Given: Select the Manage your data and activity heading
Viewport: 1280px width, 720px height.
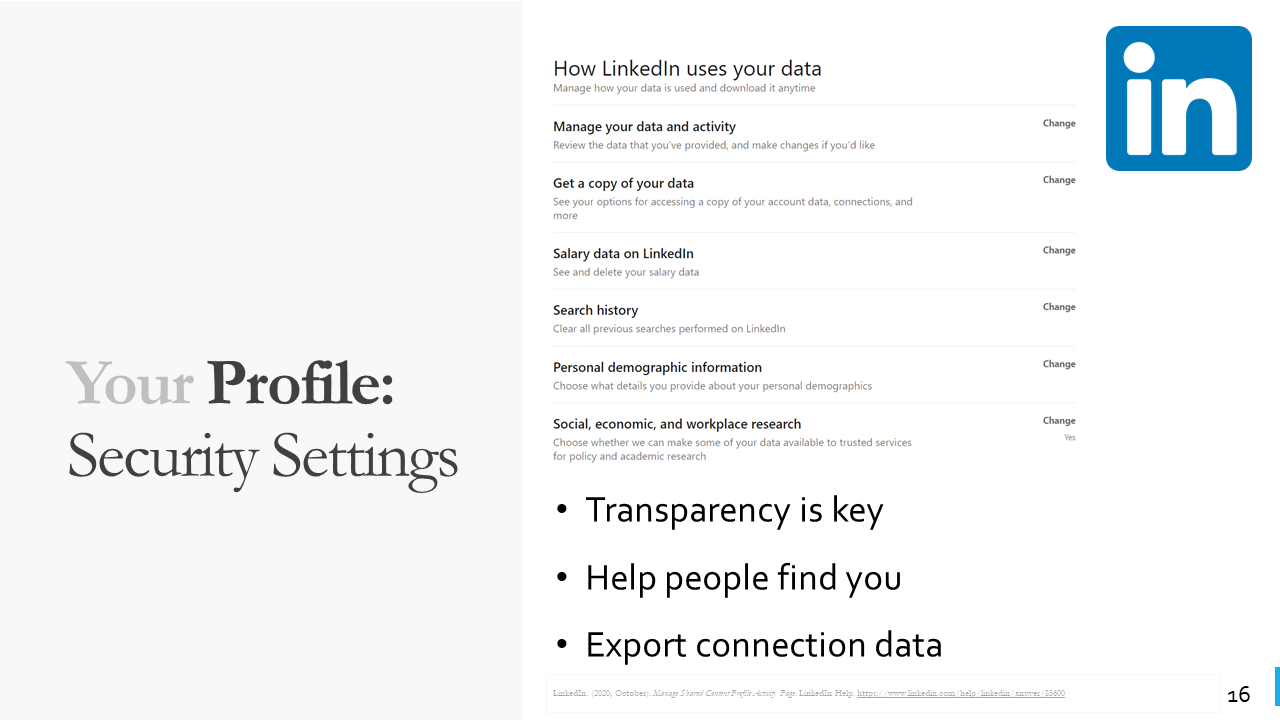Looking at the screenshot, I should [644, 127].
